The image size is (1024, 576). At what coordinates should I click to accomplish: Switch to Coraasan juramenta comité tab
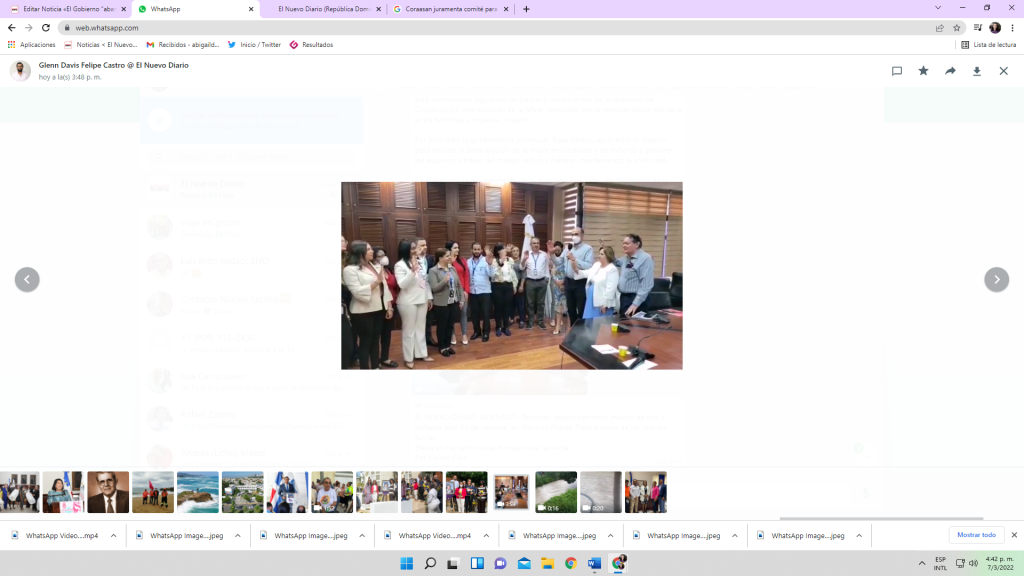[445, 9]
